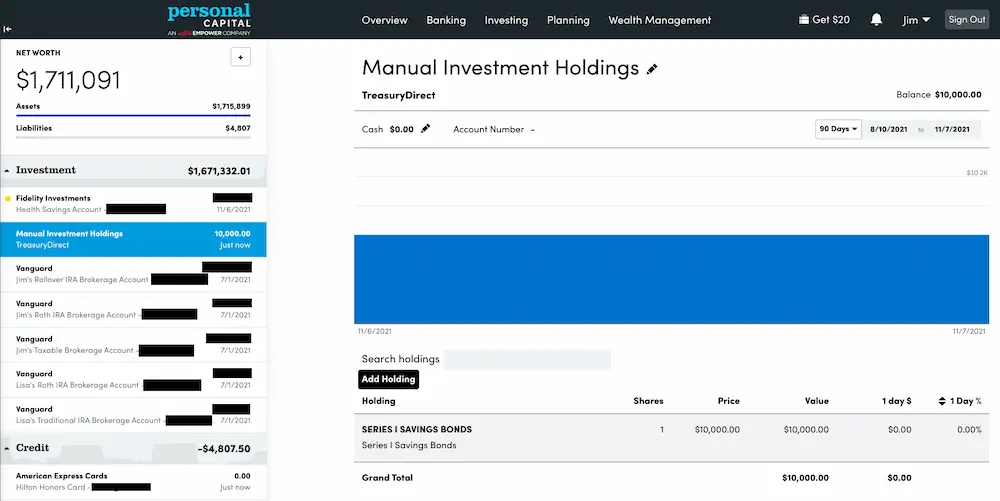The height and width of the screenshot is (501, 1000).
Task: Open the Personal Capital logo home
Action: click(x=209, y=19)
